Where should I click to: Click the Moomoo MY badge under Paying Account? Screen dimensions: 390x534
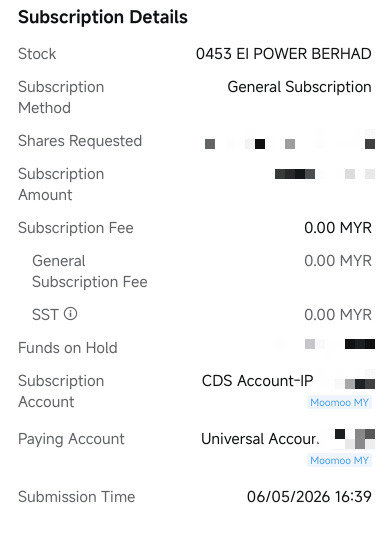[339, 460]
